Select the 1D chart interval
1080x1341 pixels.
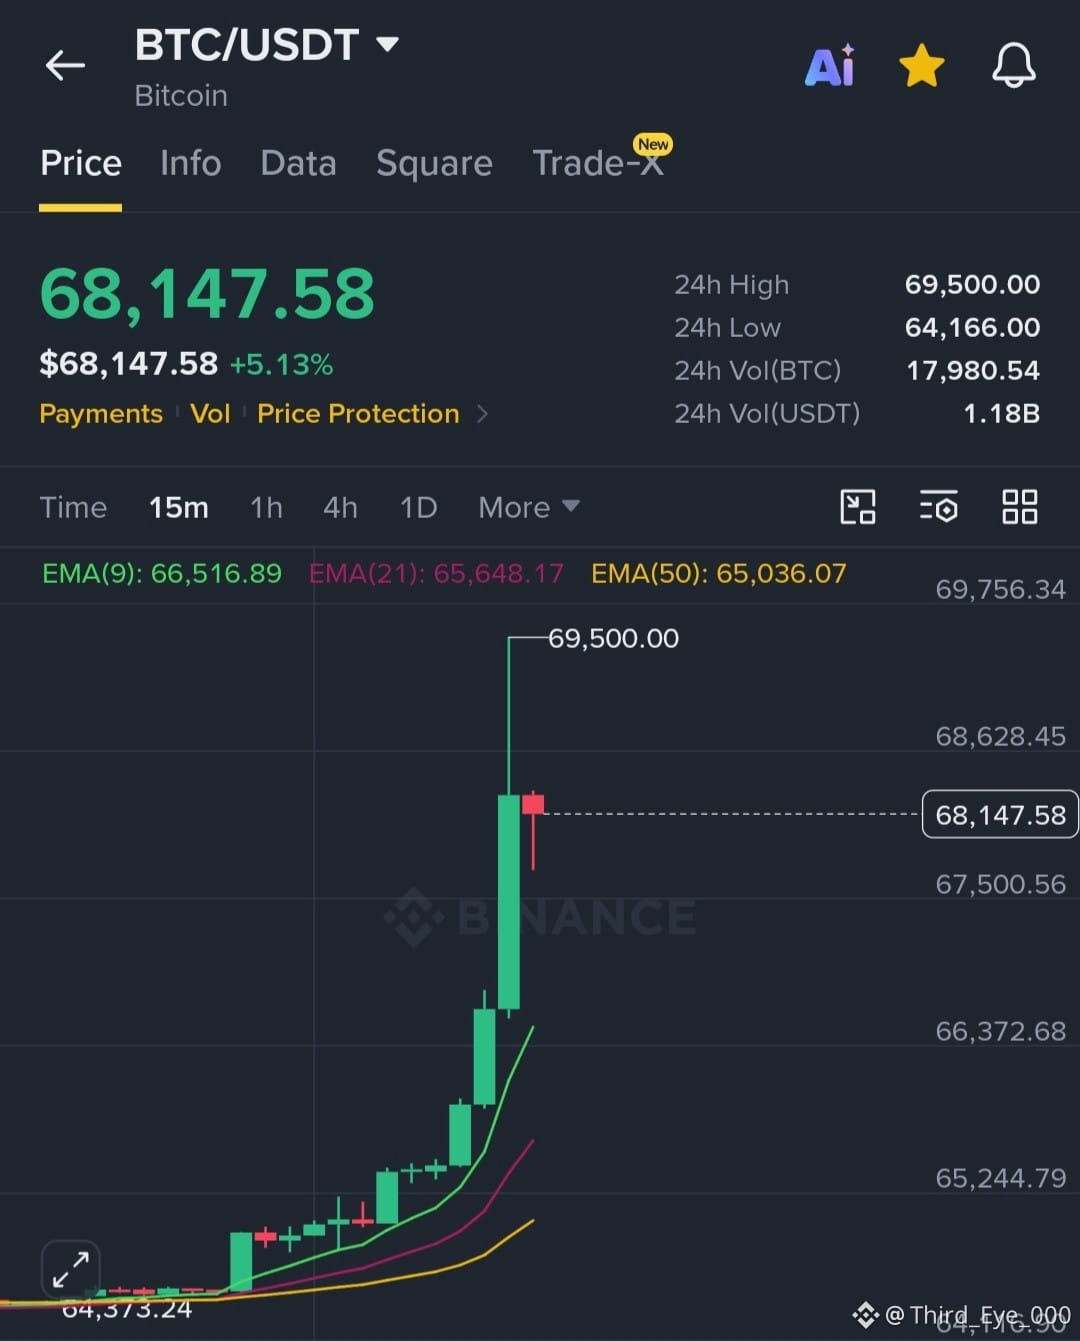418,507
